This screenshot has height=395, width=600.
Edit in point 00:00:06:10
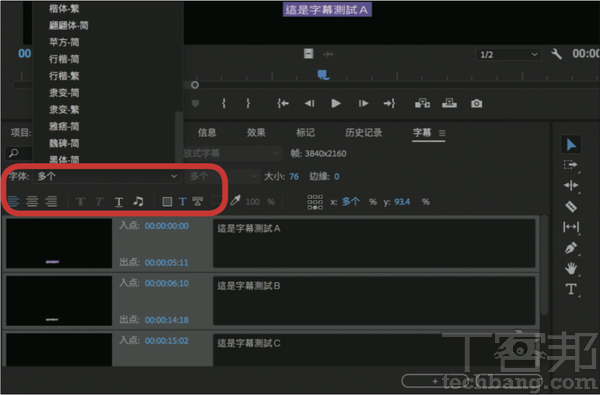(x=166, y=283)
